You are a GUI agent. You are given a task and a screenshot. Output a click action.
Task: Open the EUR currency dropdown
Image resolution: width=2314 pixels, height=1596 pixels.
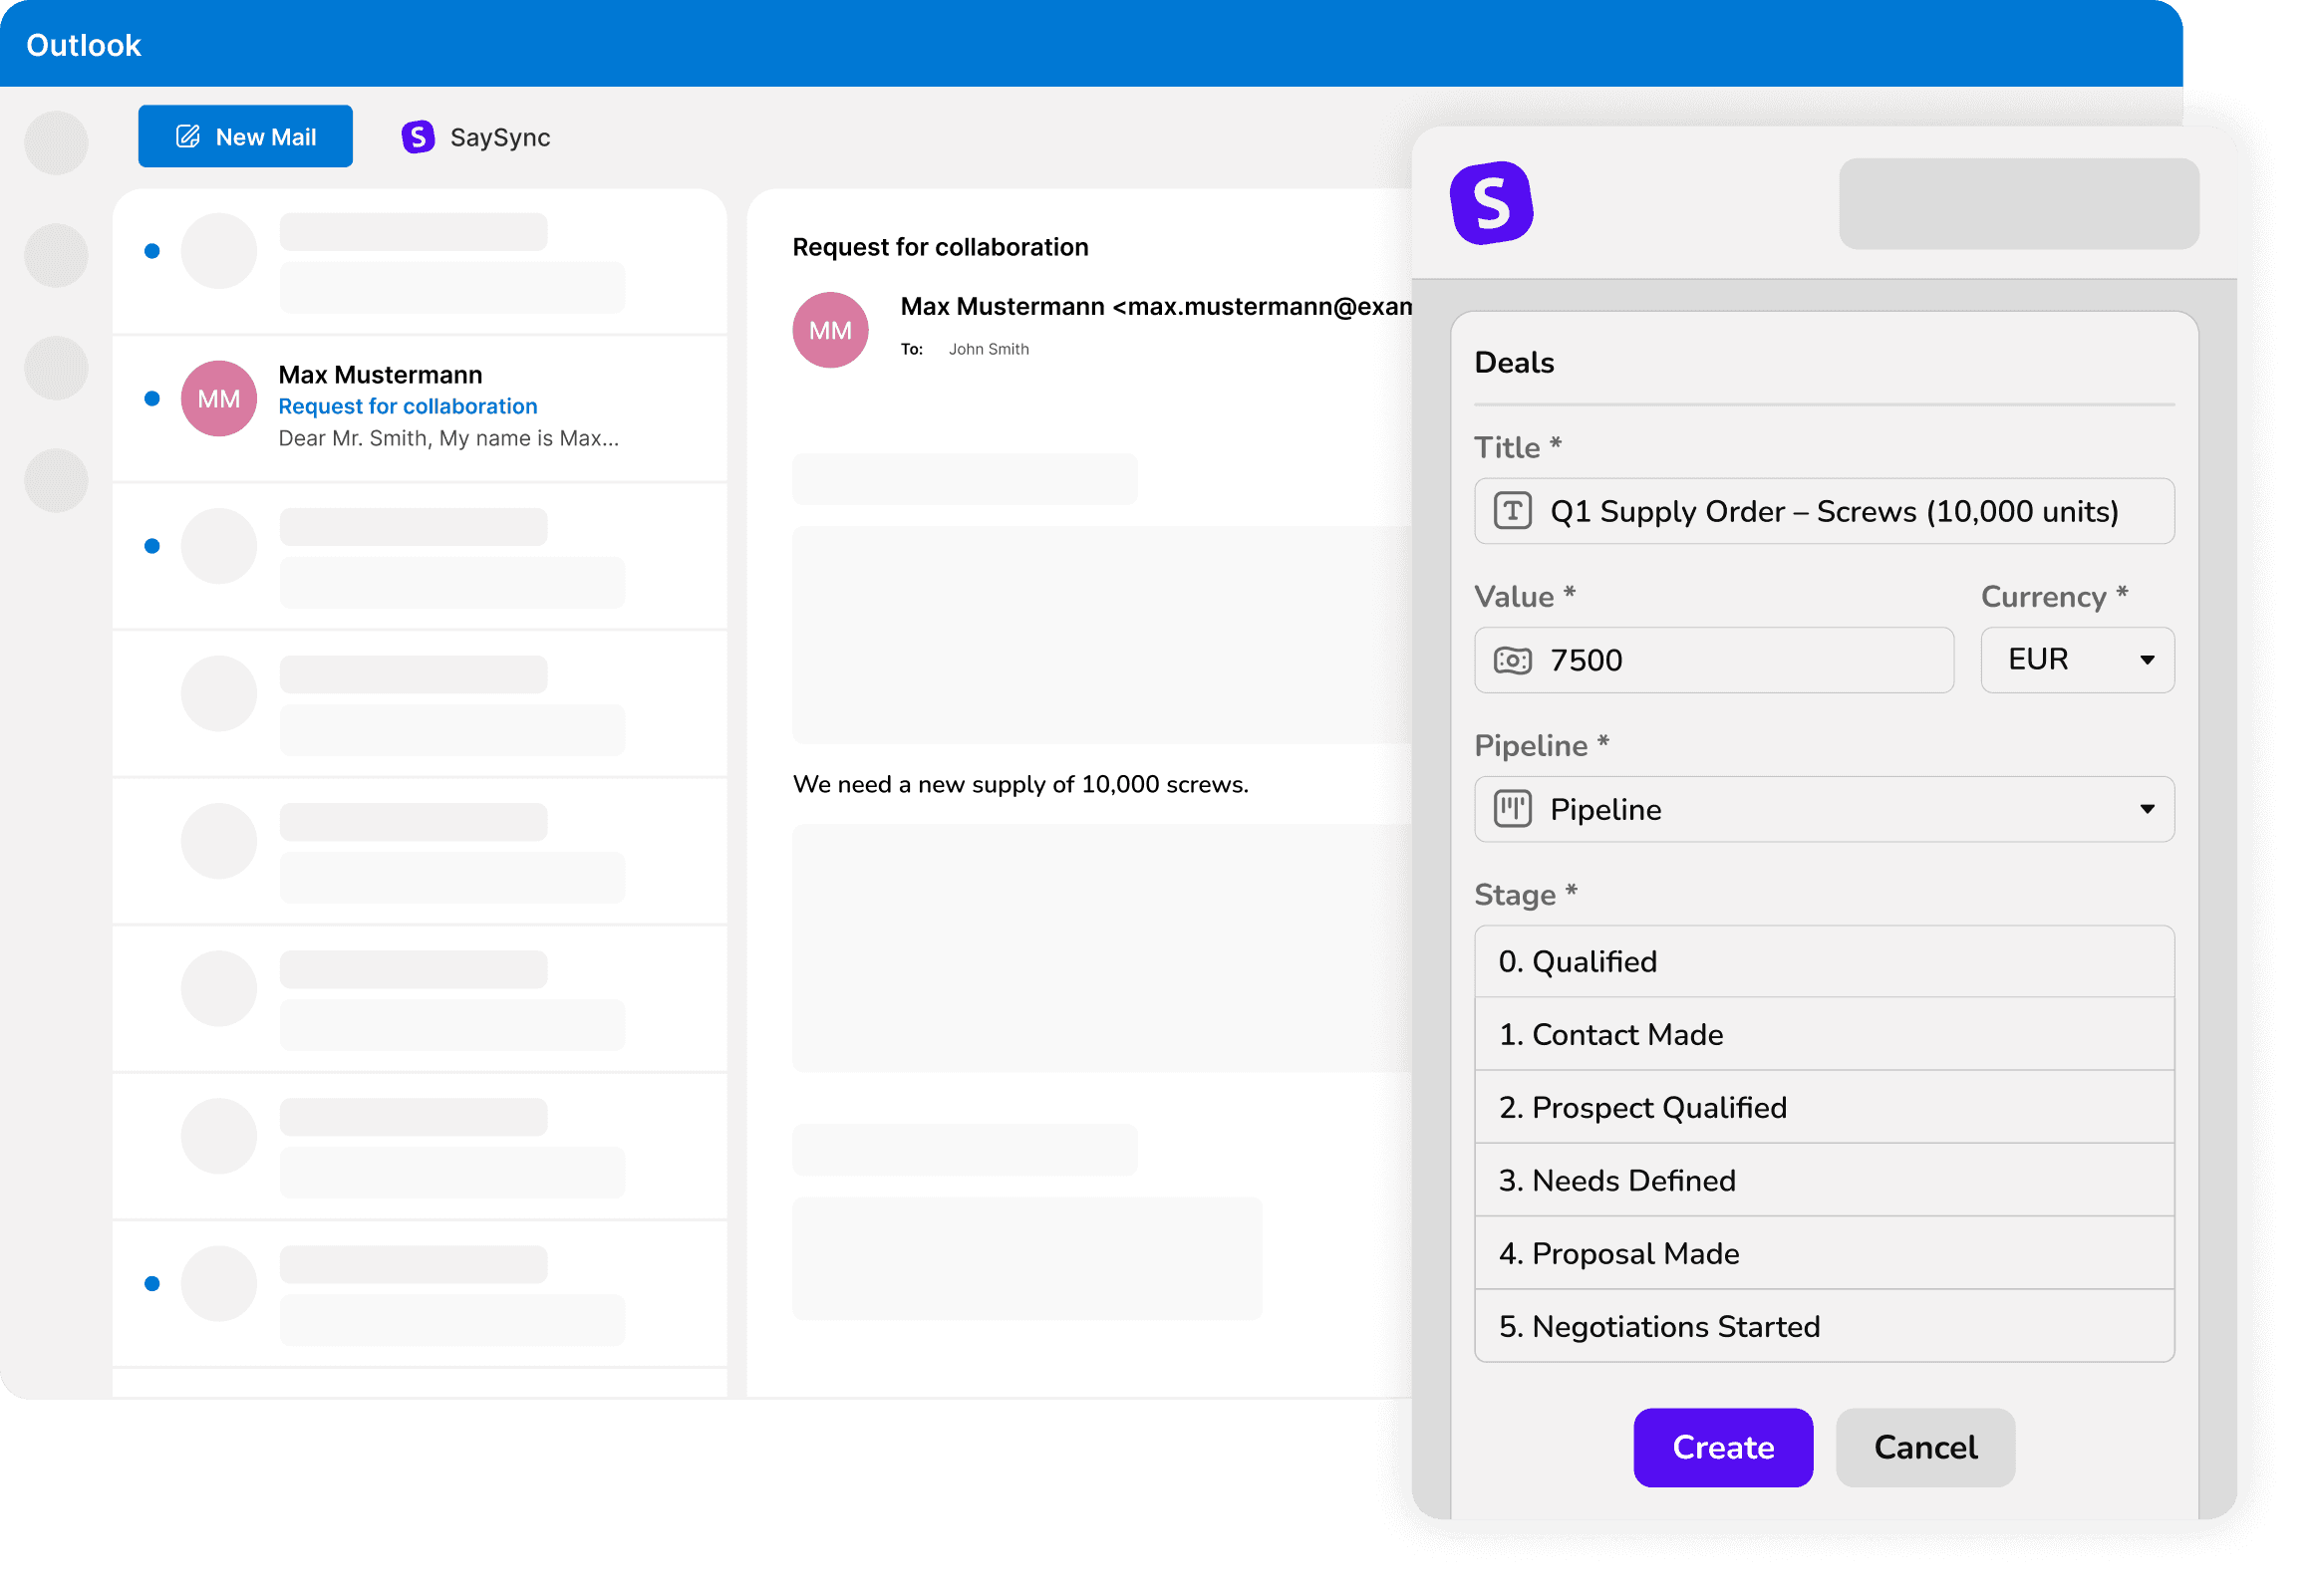click(2077, 660)
